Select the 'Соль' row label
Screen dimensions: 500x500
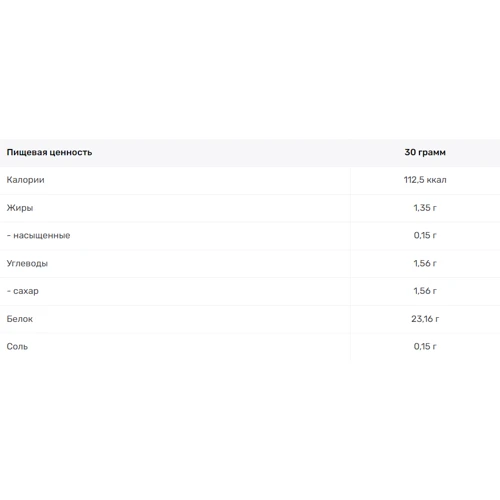pos(17,347)
